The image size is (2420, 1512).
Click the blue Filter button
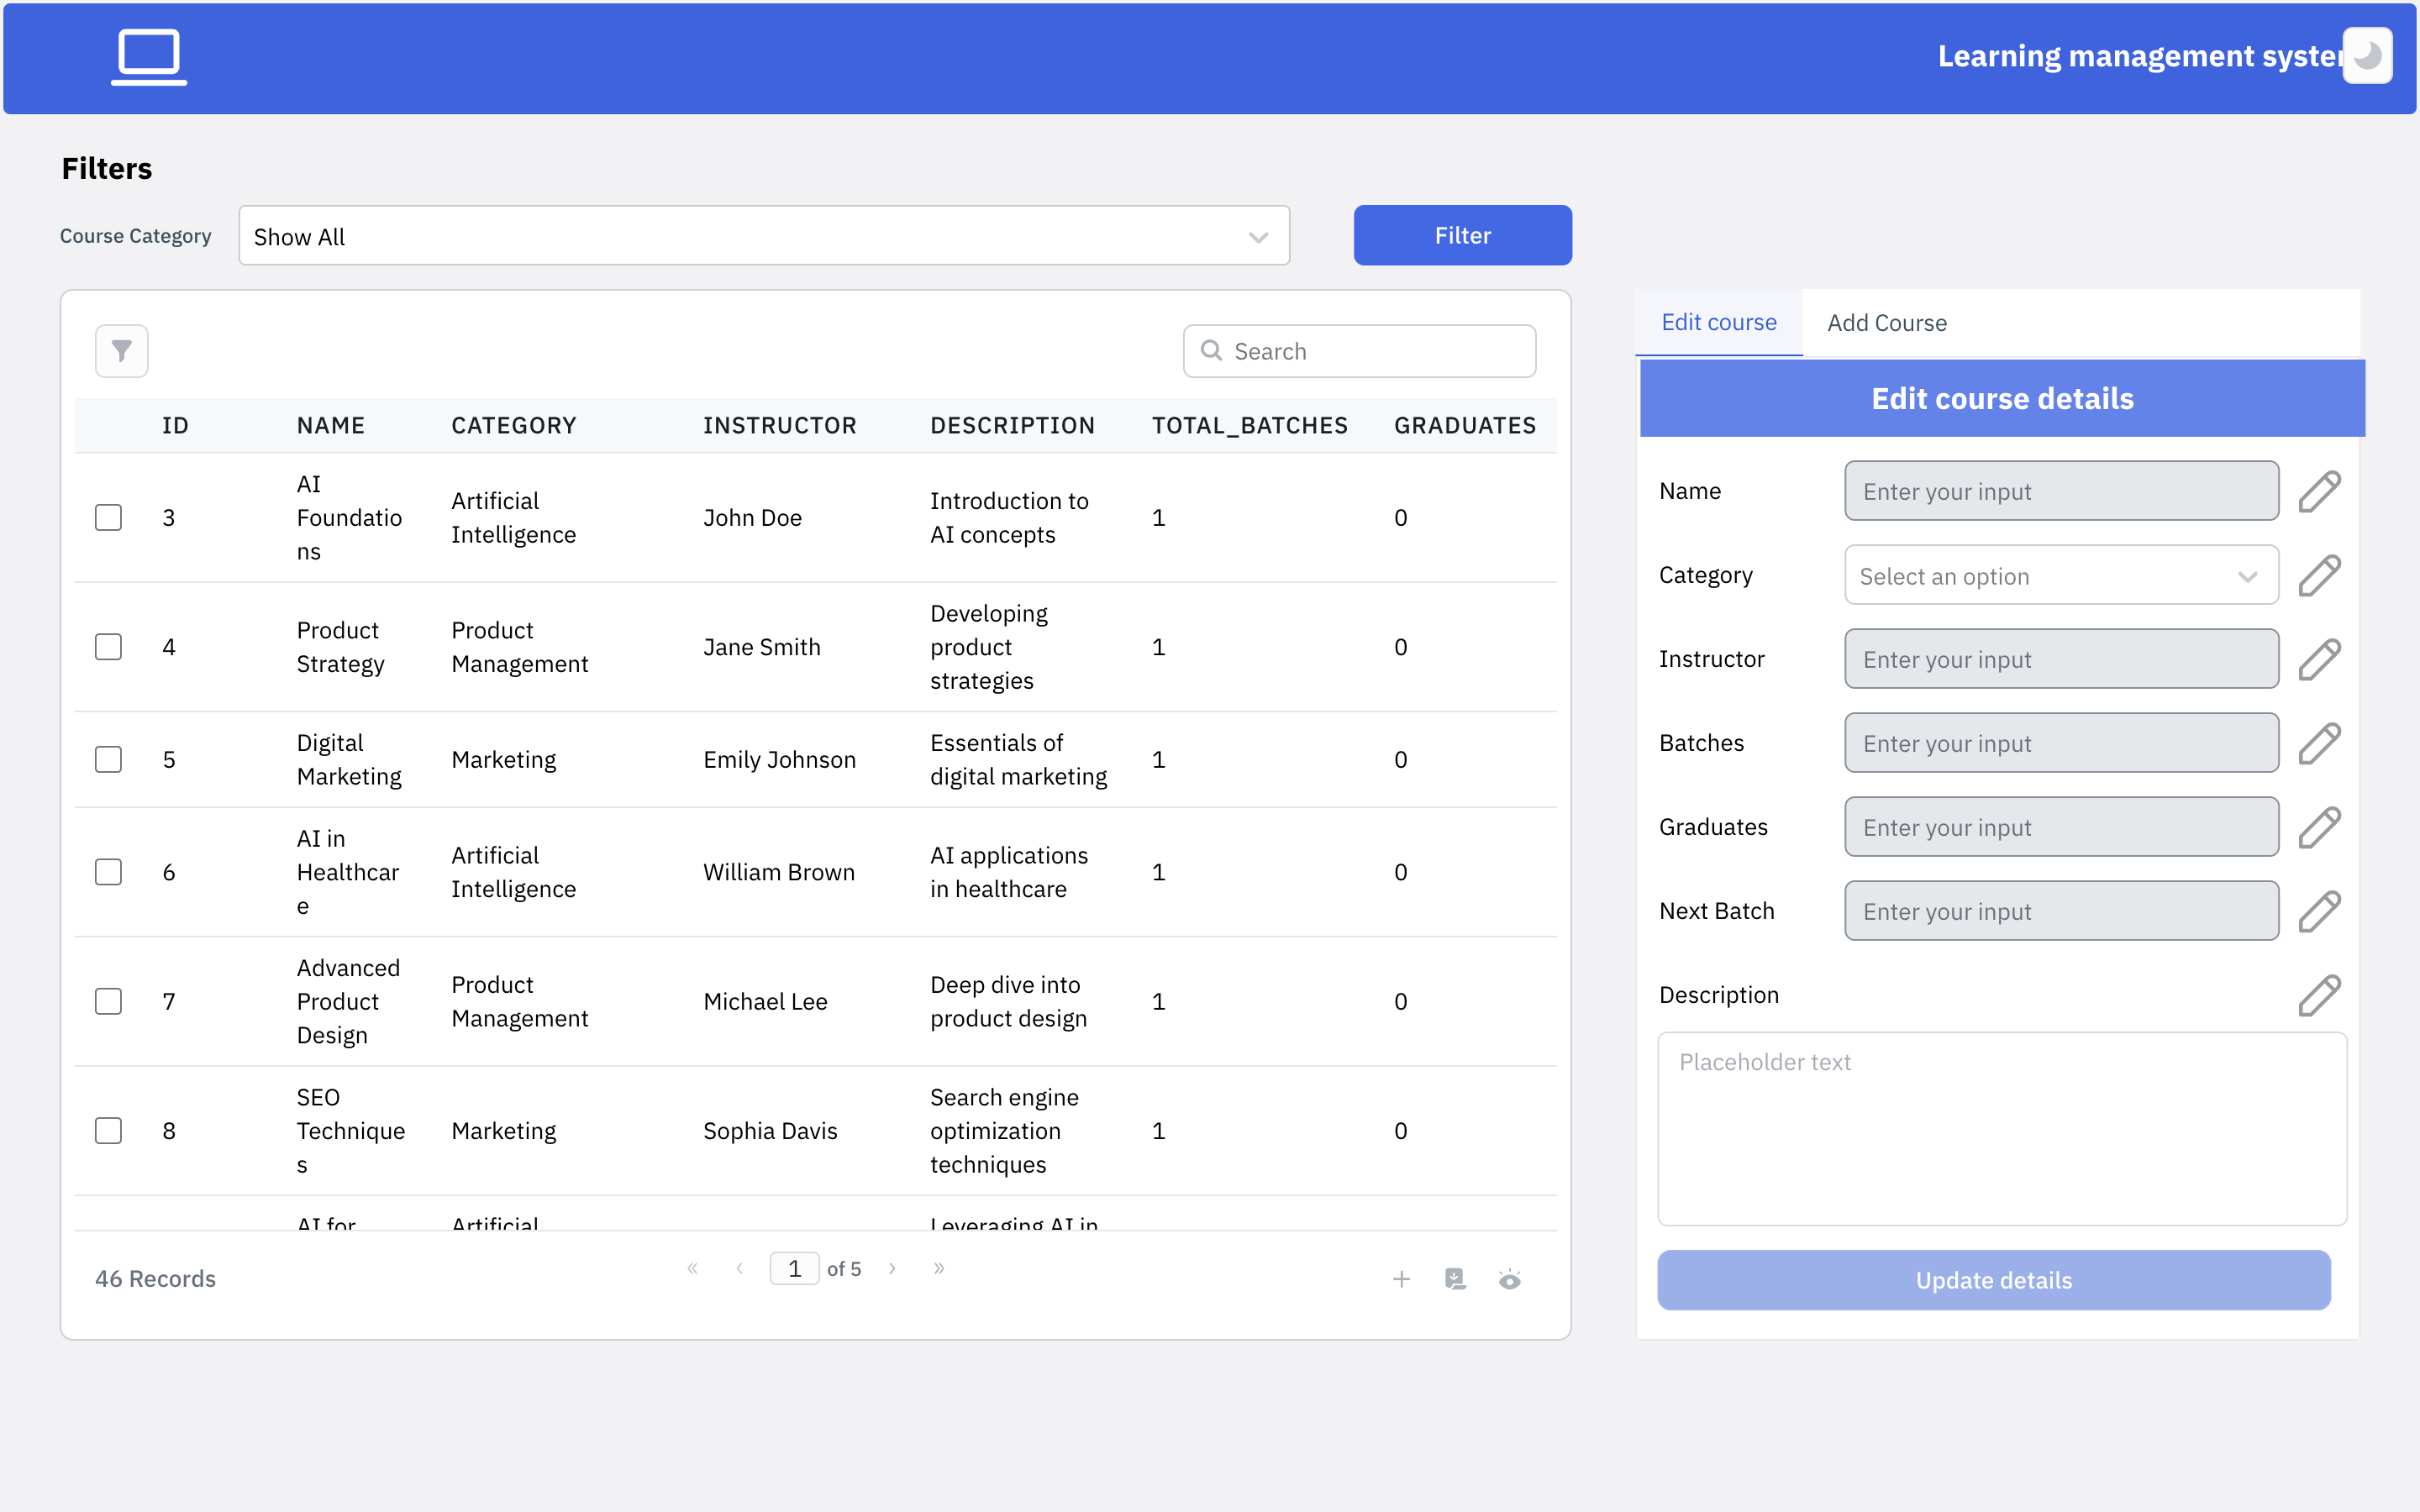click(1462, 236)
